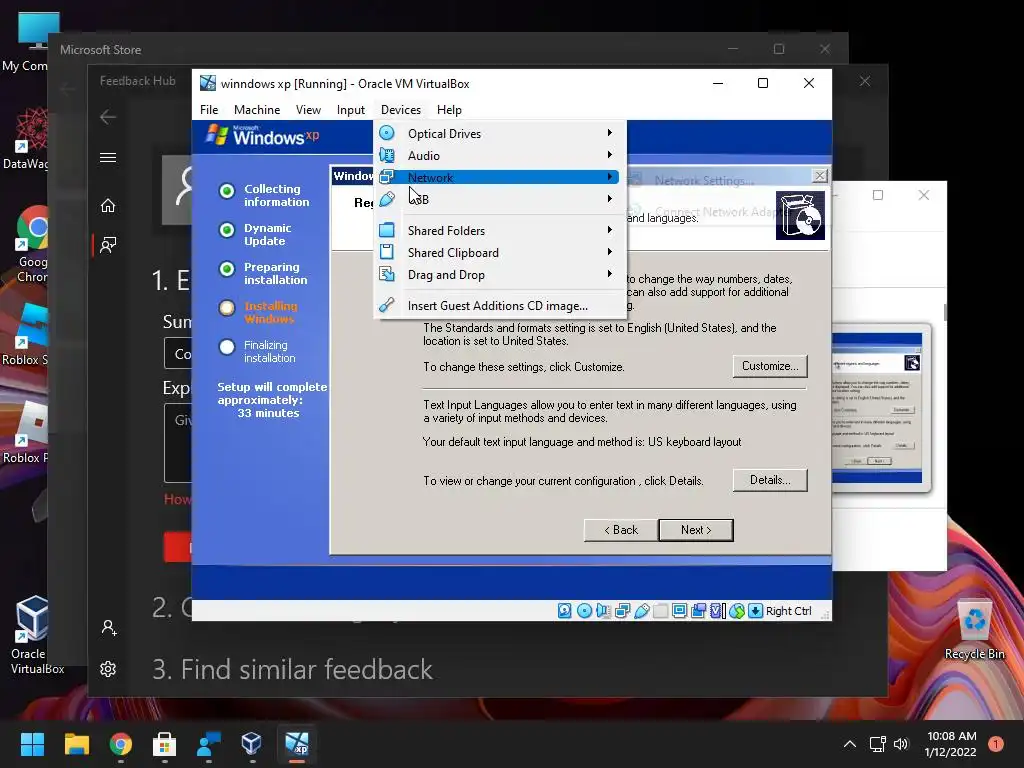Image resolution: width=1024 pixels, height=768 pixels.
Task: Click the taskbar clock and date
Action: click(951, 744)
